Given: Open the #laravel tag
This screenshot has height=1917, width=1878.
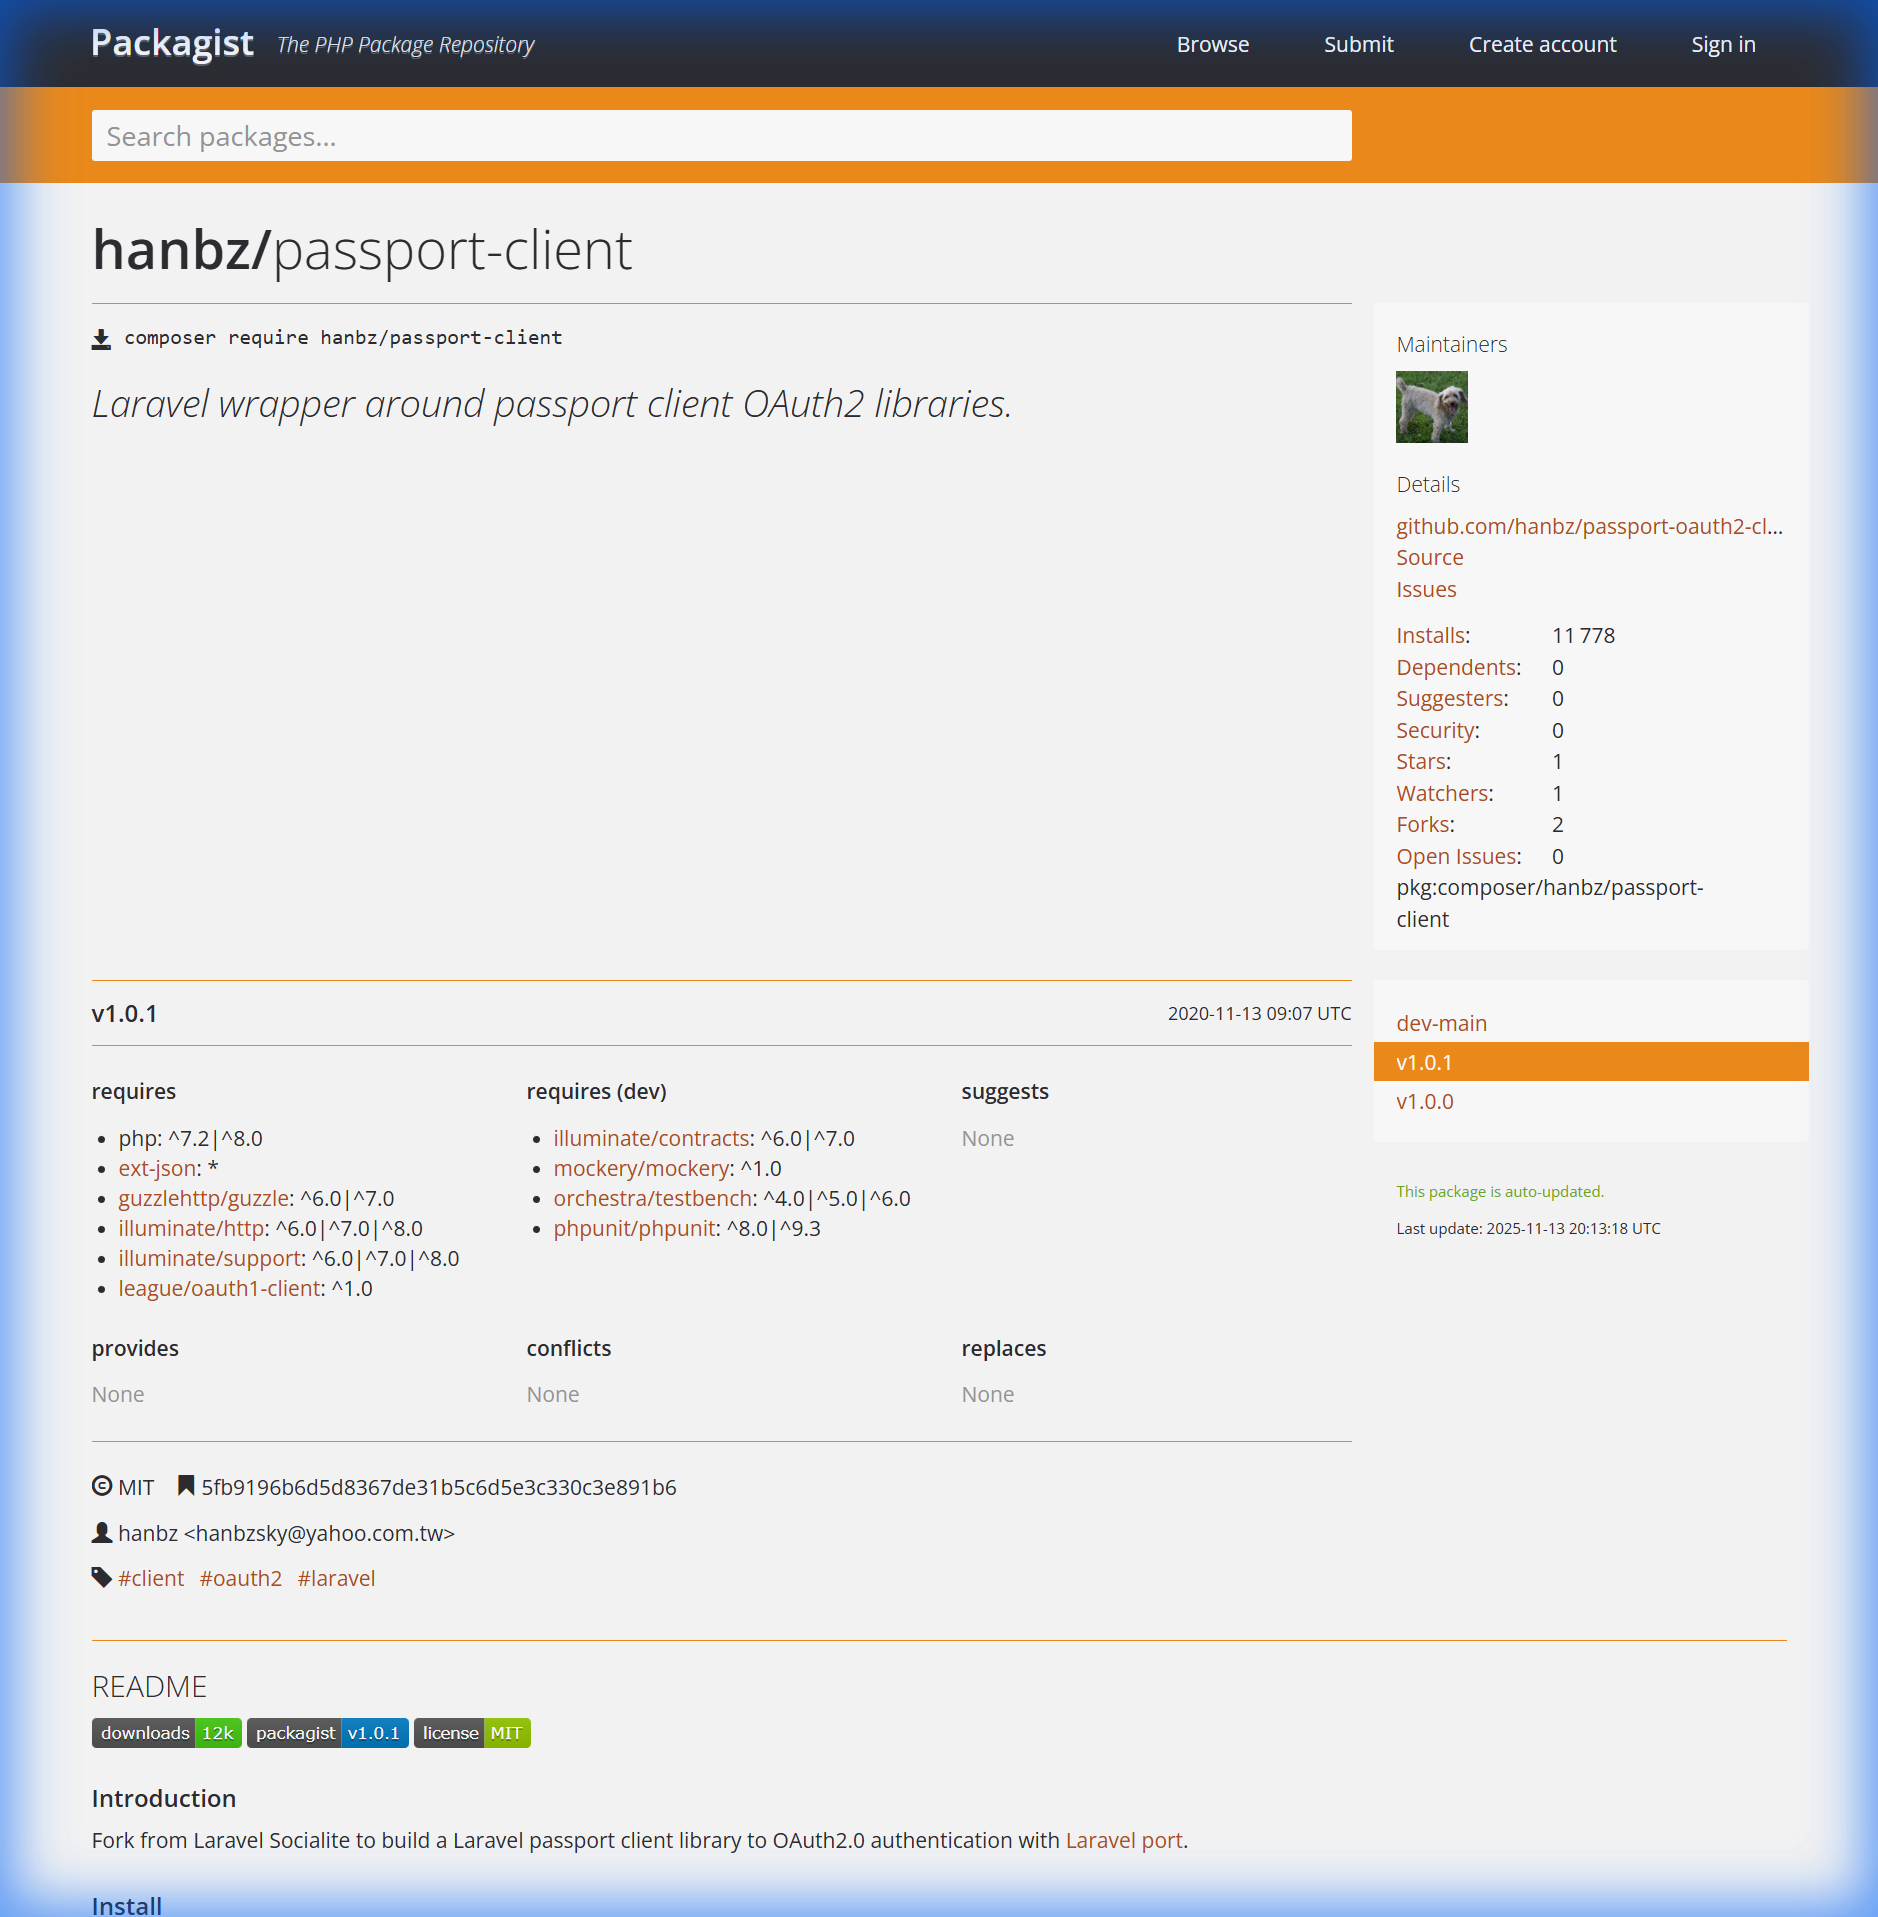Looking at the screenshot, I should (336, 1577).
